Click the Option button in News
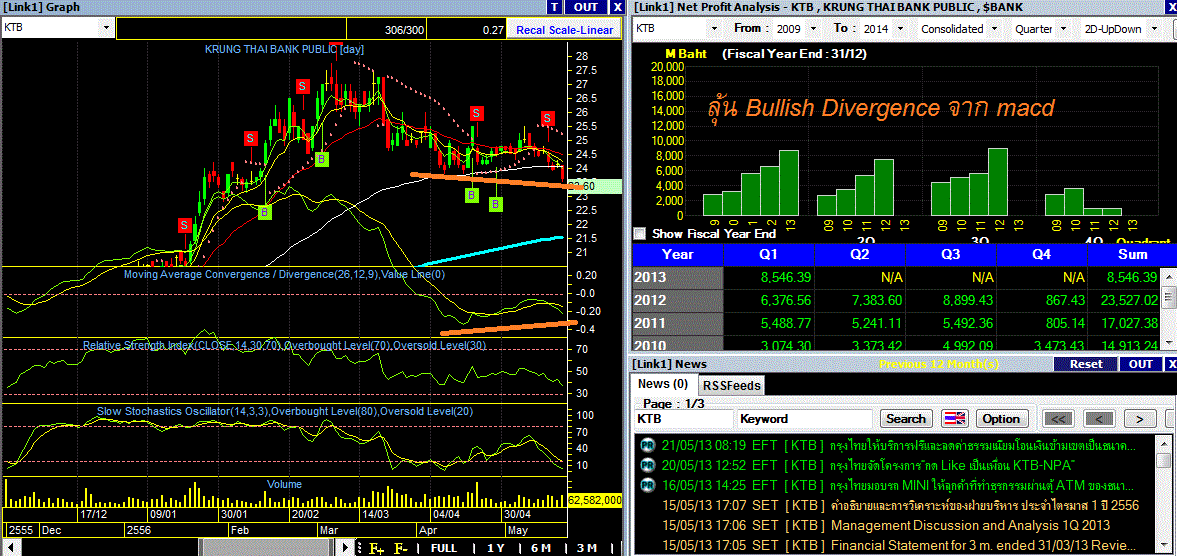1177x556 pixels. (1001, 419)
